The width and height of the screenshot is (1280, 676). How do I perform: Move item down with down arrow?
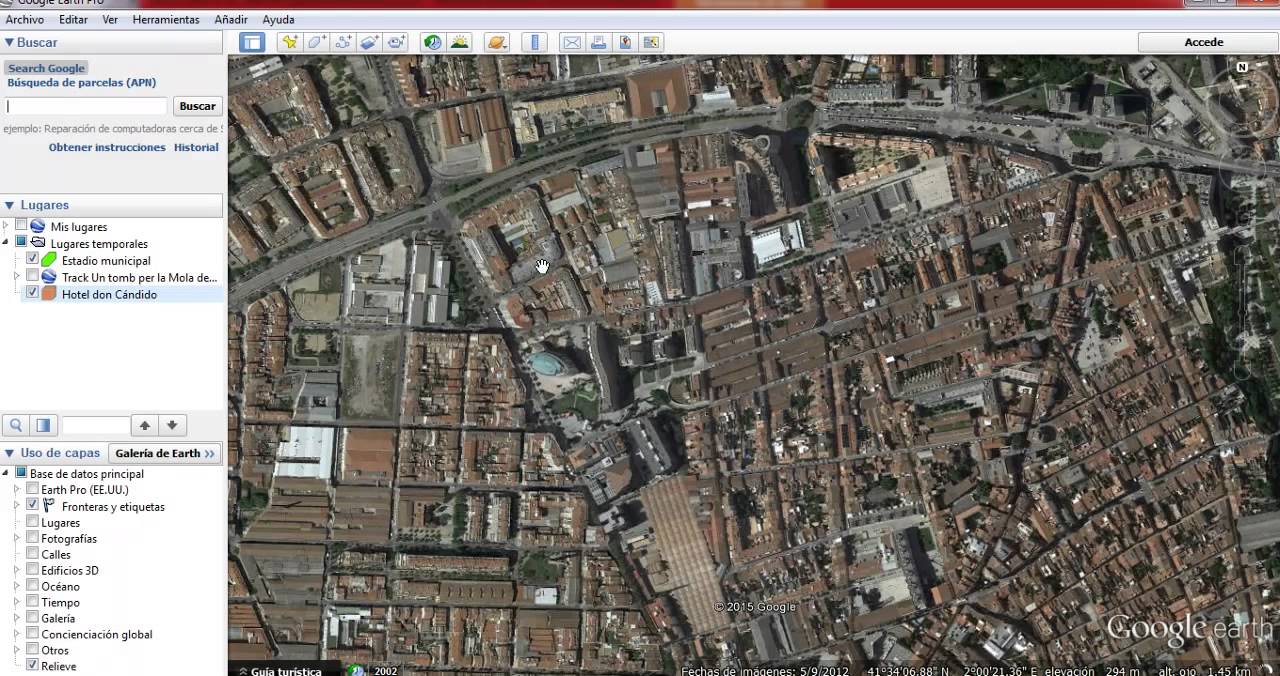[172, 425]
